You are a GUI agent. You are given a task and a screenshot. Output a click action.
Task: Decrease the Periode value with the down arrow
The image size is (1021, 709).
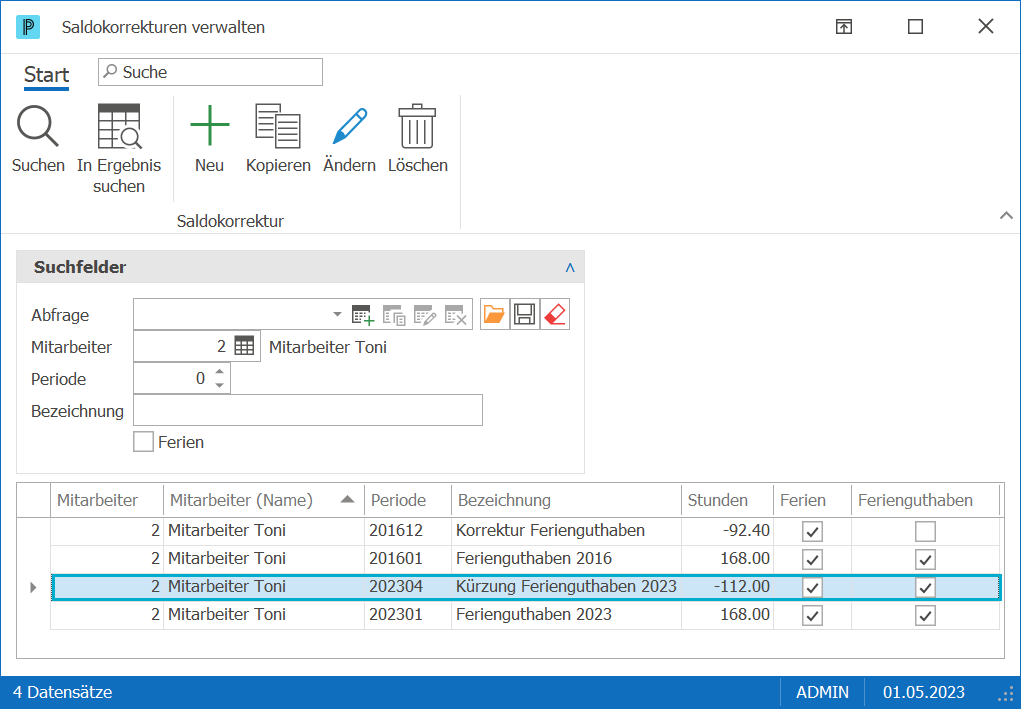(219, 385)
